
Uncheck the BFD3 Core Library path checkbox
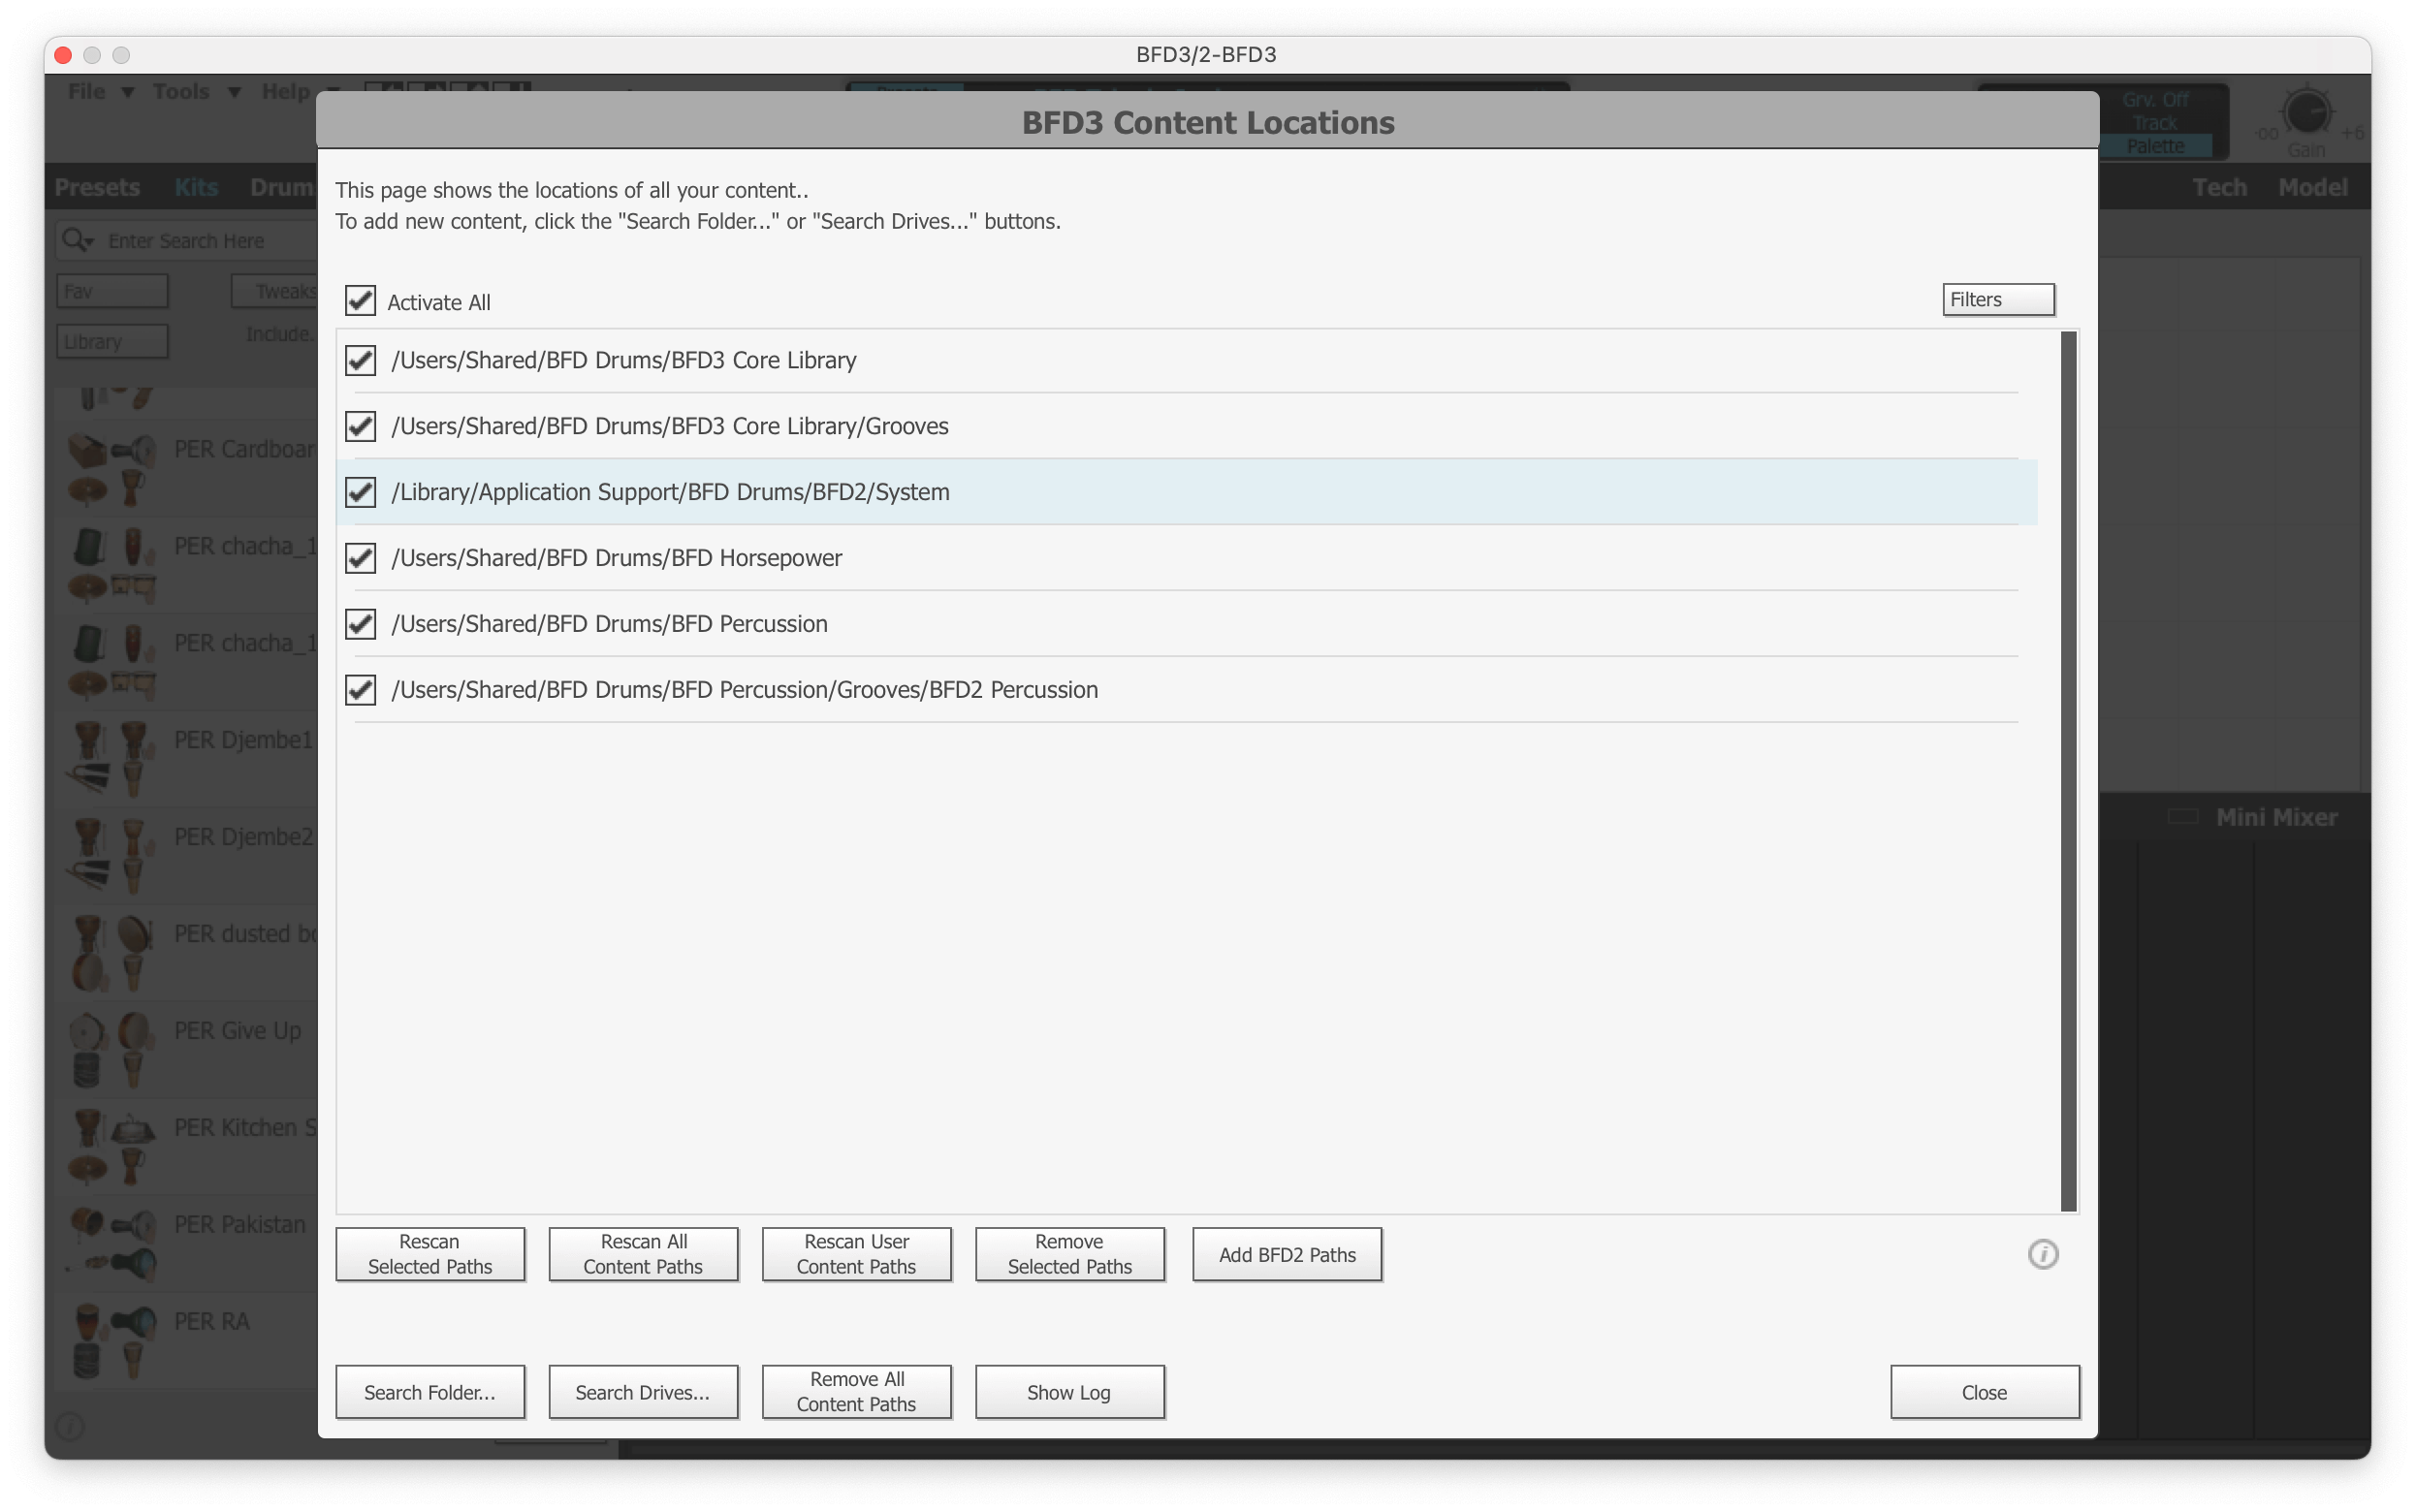click(360, 360)
